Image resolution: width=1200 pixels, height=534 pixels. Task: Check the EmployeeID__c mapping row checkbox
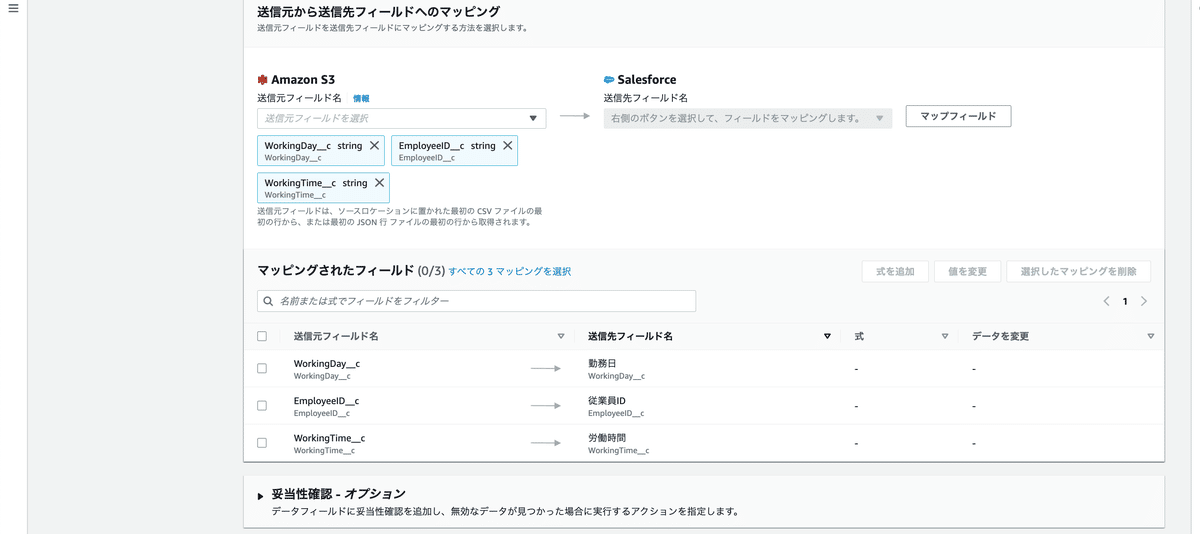point(262,405)
